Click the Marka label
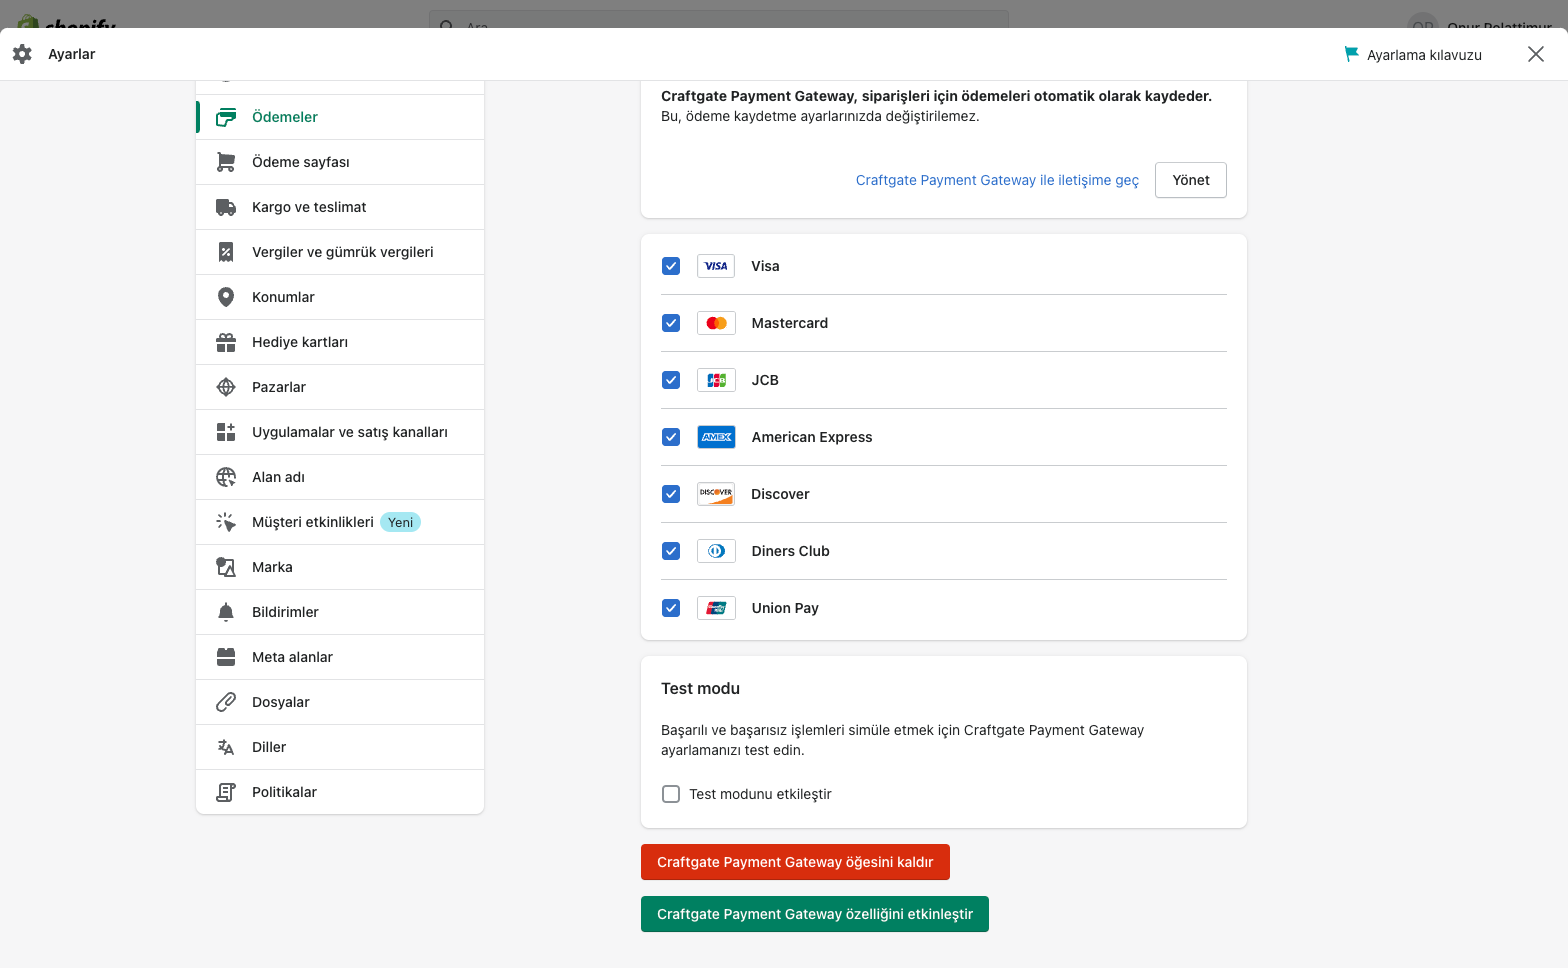 (272, 567)
